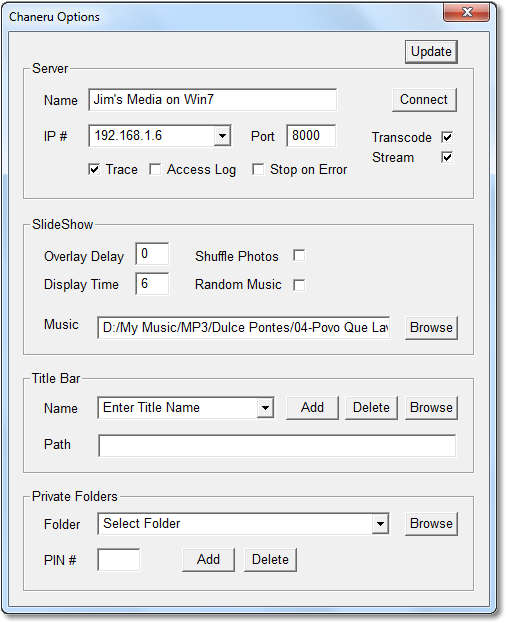The width and height of the screenshot is (506, 623).
Task: Enable Random Music checkbox
Action: coord(299,284)
